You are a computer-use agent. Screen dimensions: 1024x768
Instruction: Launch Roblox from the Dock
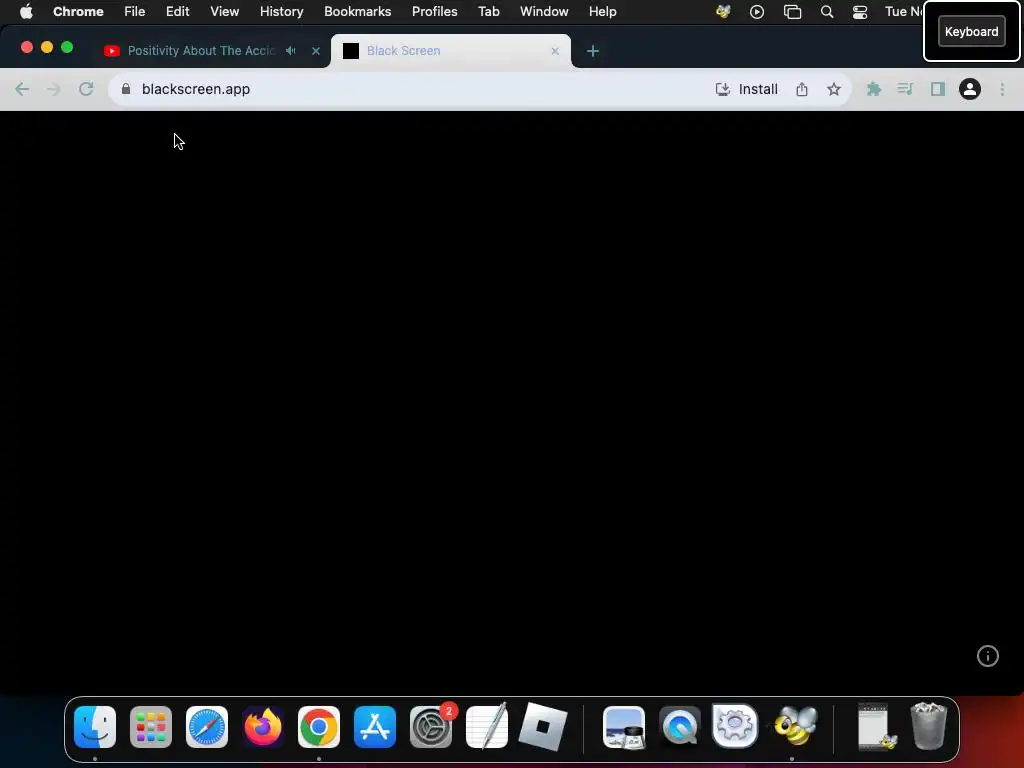[543, 726]
